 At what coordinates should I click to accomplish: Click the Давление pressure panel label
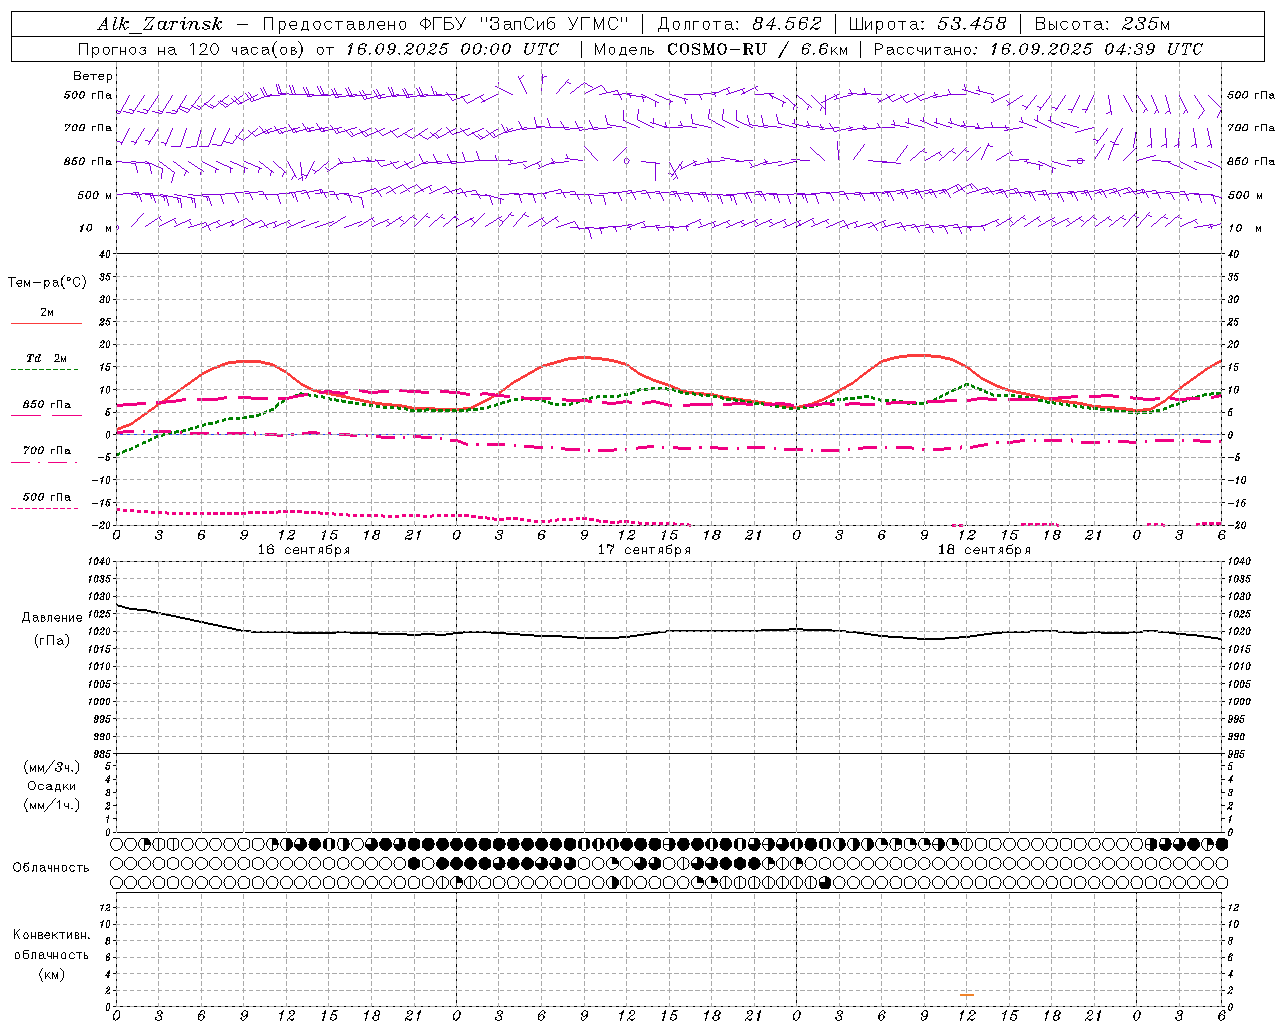[x=52, y=618]
